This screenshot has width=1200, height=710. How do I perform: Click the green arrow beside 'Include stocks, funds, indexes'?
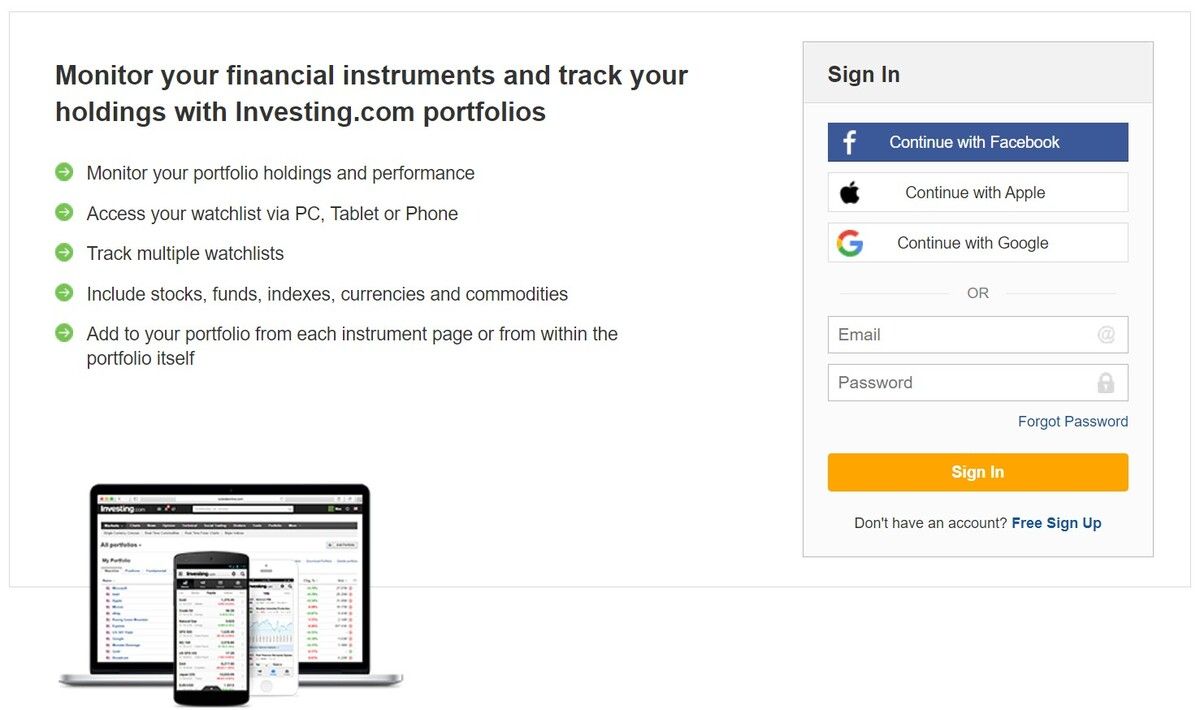[64, 293]
